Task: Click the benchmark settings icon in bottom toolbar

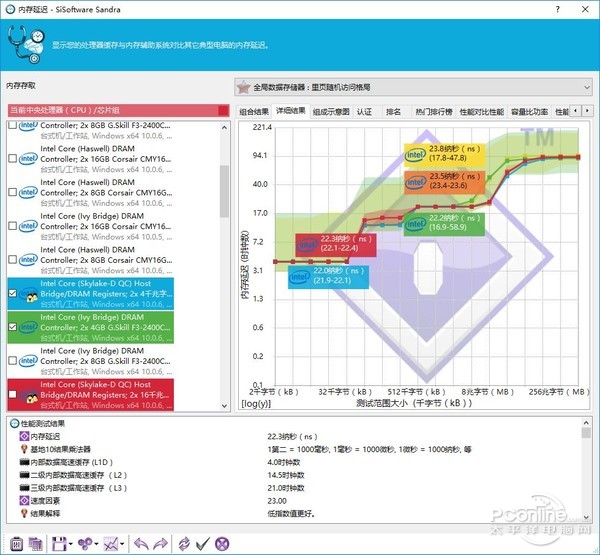Action: click(16, 544)
